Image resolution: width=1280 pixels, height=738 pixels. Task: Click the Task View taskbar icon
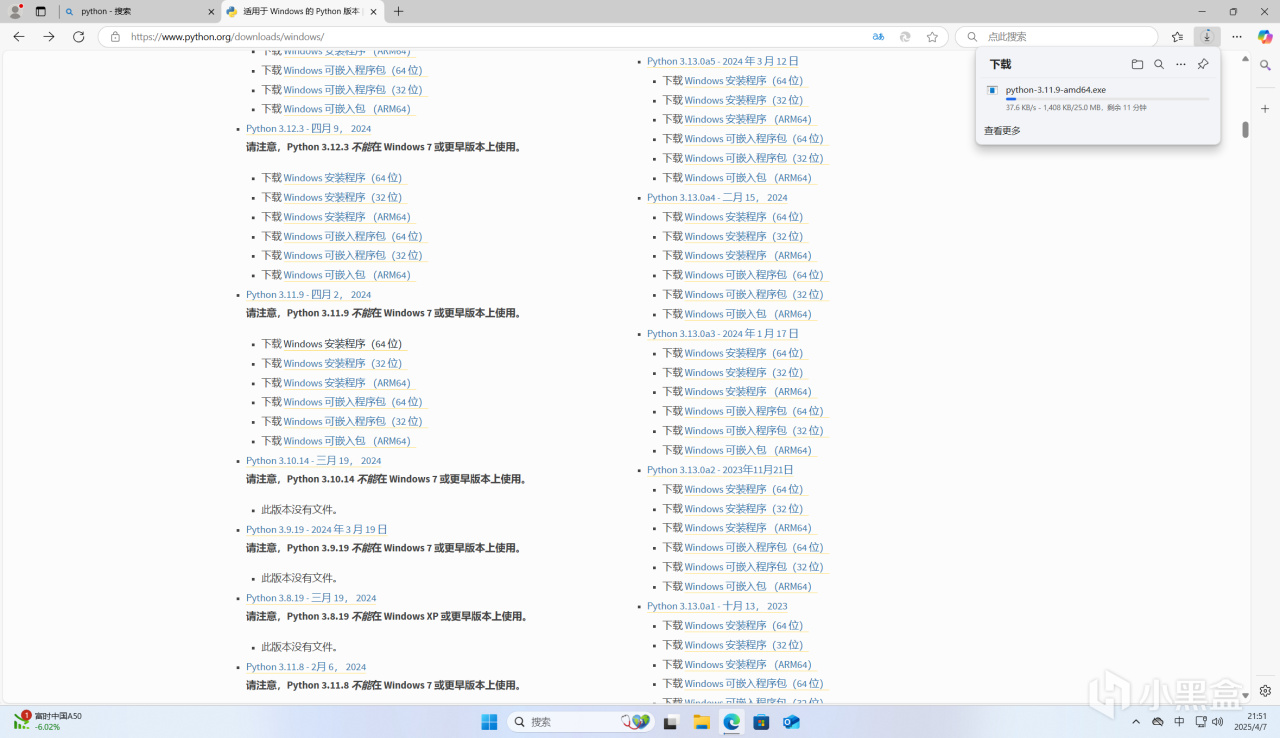tap(671, 722)
